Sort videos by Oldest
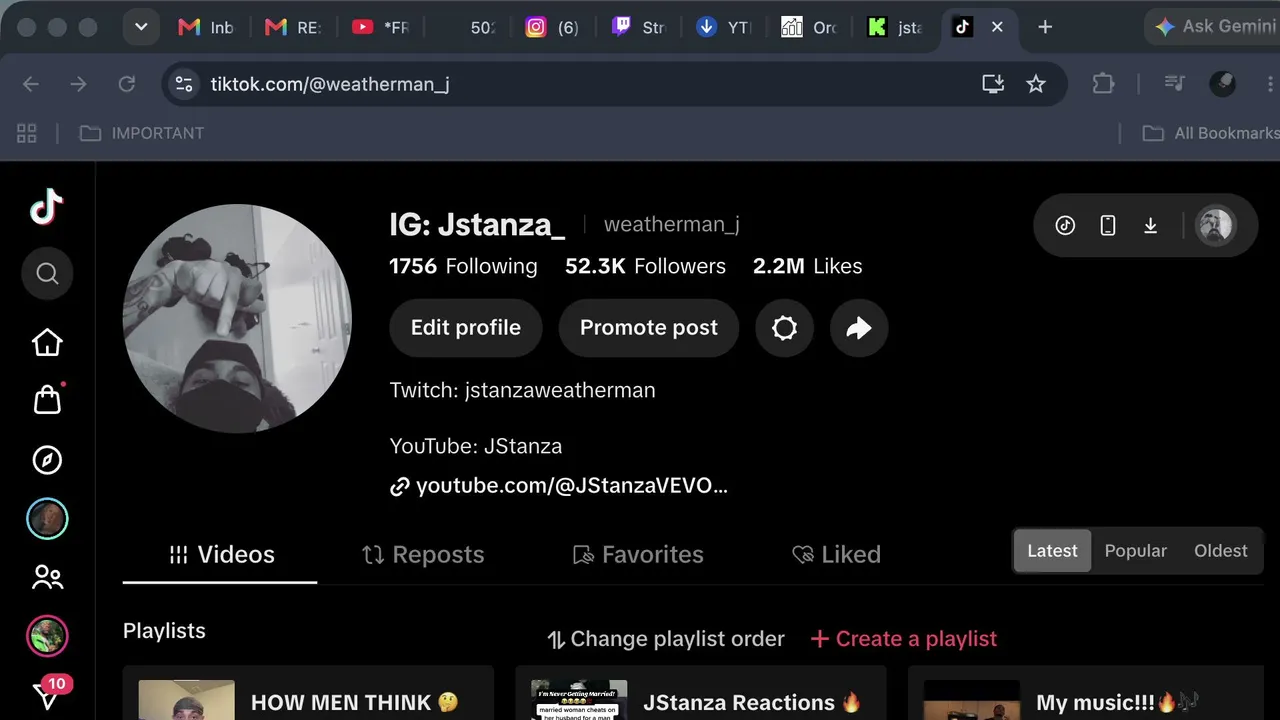1280x720 pixels. 1221,551
